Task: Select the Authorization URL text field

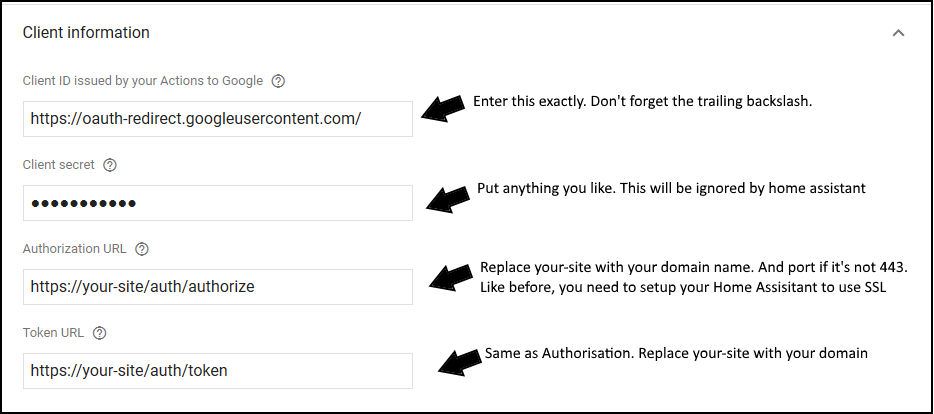Action: click(217, 287)
